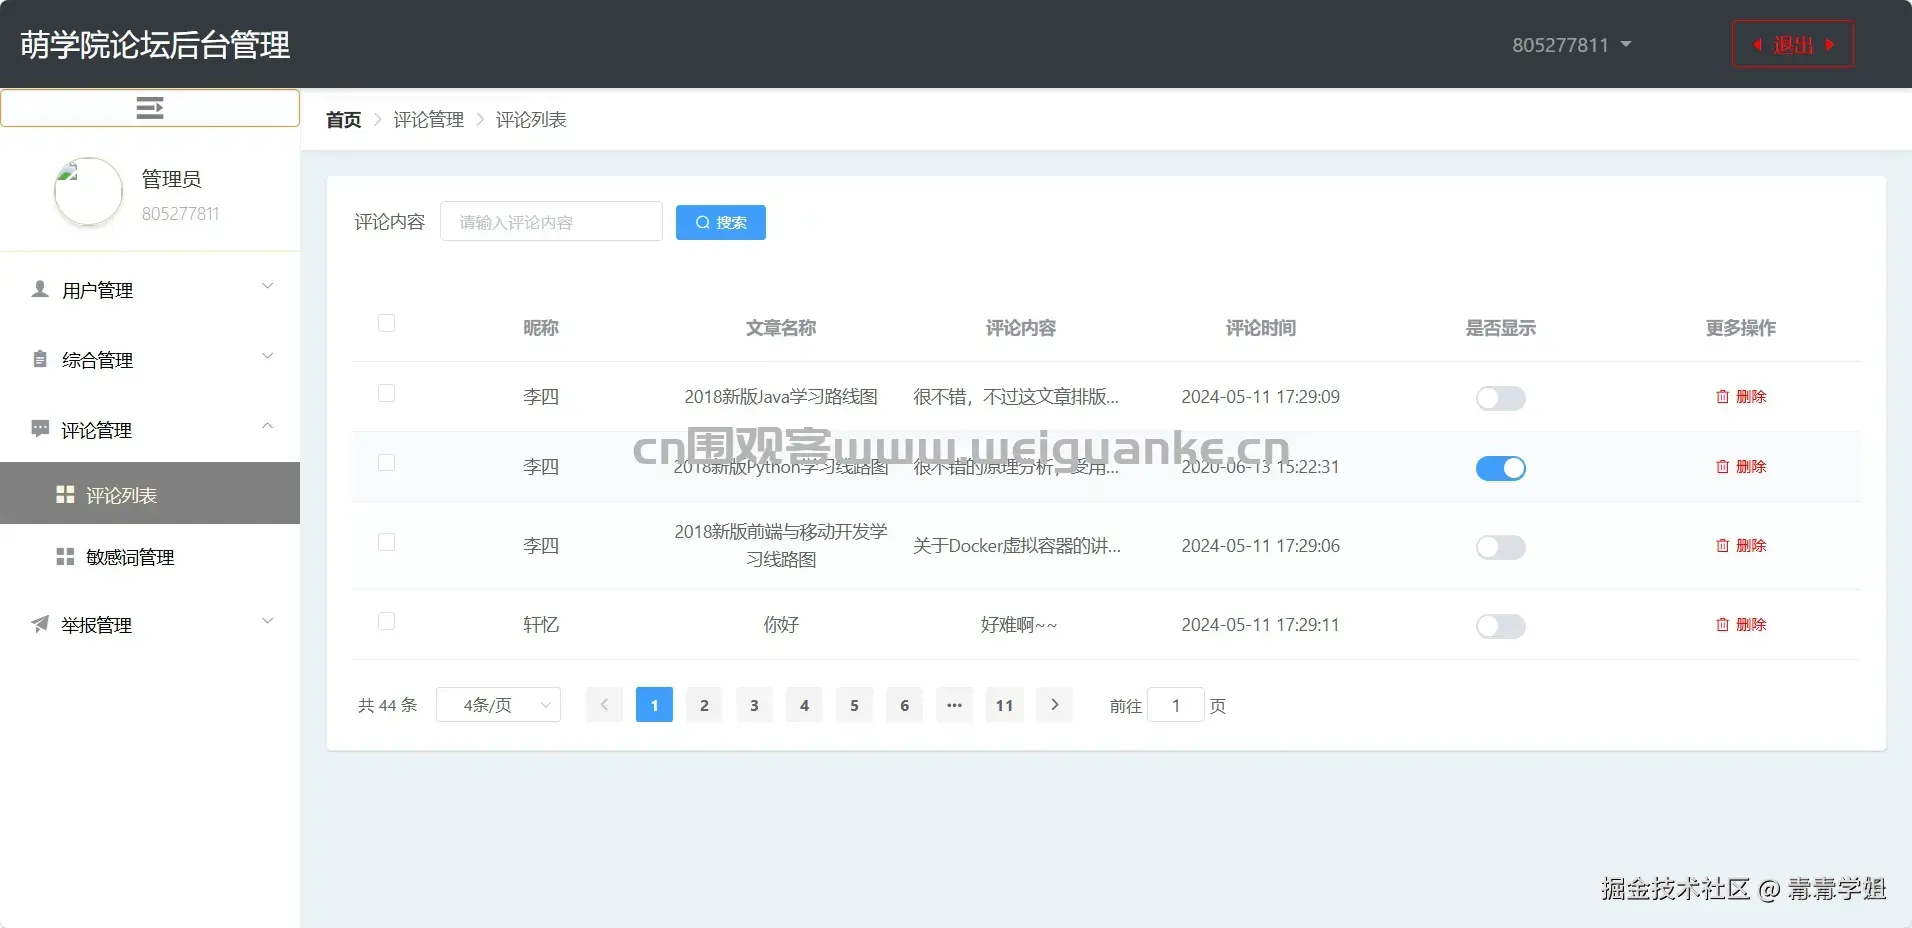
Task: Open the 4条/页 page size dropdown
Action: 498,705
